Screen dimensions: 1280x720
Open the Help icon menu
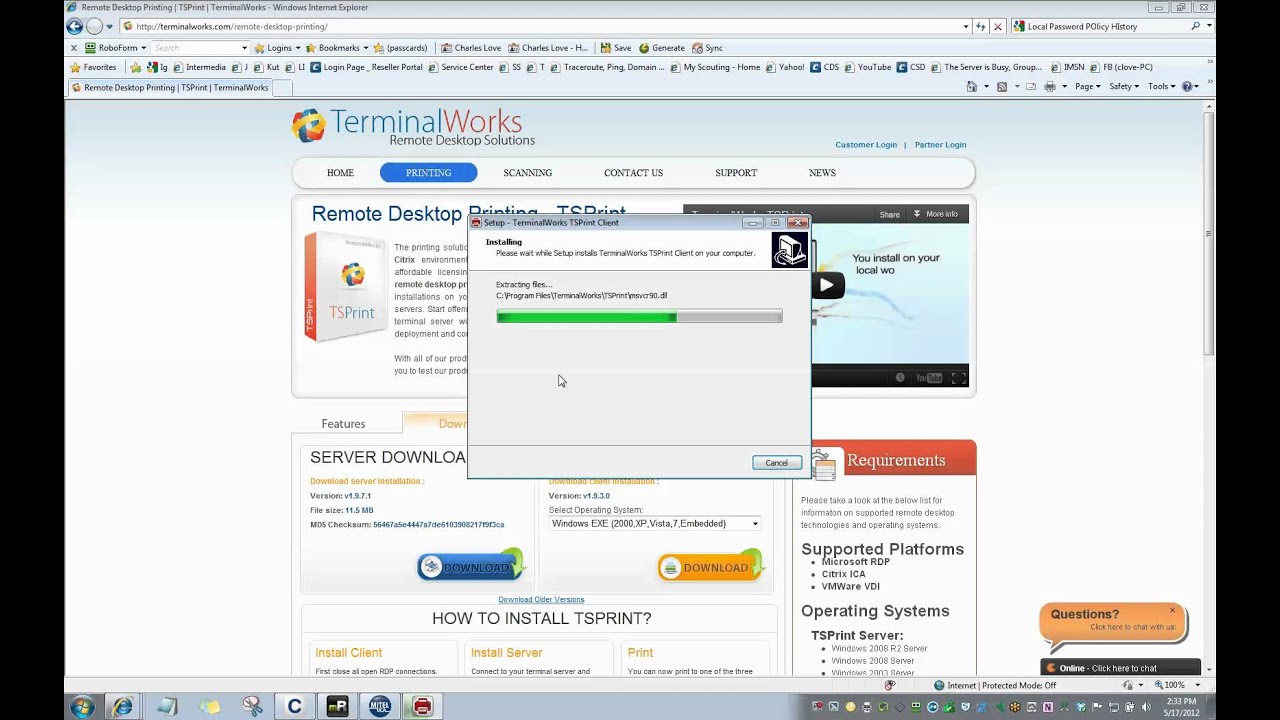[1190, 87]
